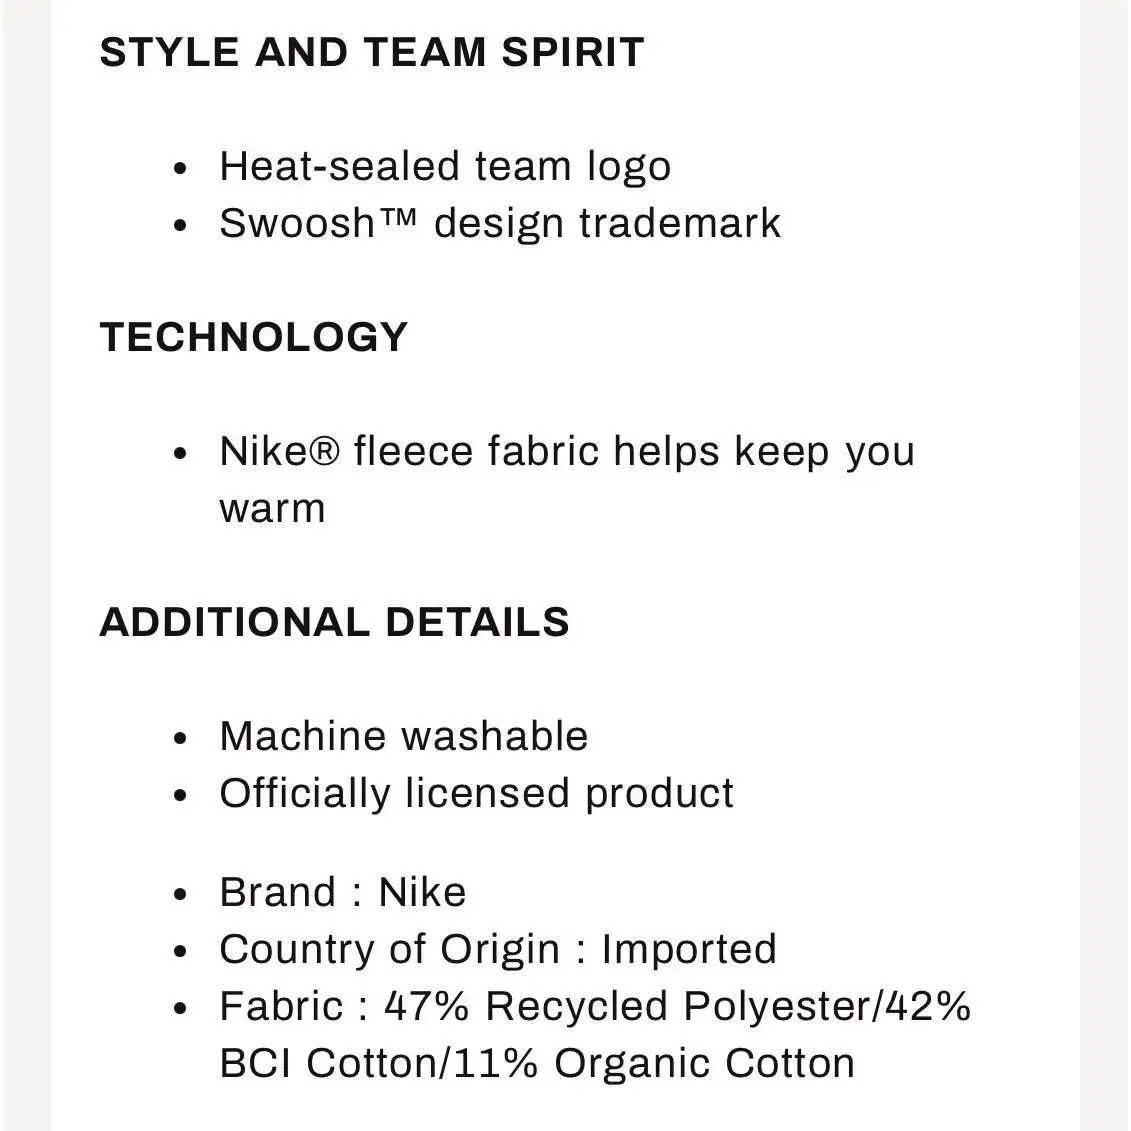Image resolution: width=1131 pixels, height=1131 pixels.
Task: Select the Heat-sealed team logo text
Action: click(445, 167)
